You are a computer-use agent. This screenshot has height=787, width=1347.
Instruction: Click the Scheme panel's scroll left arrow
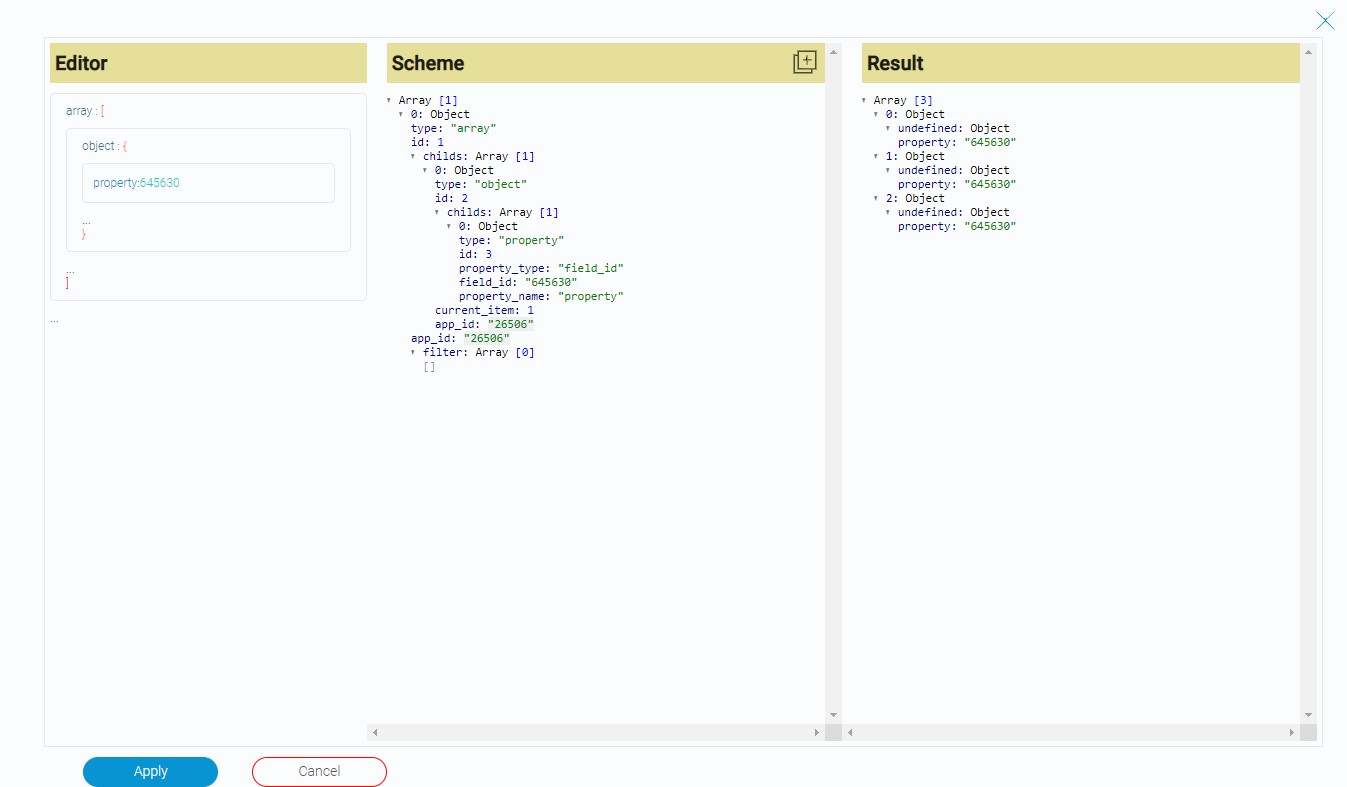point(375,733)
